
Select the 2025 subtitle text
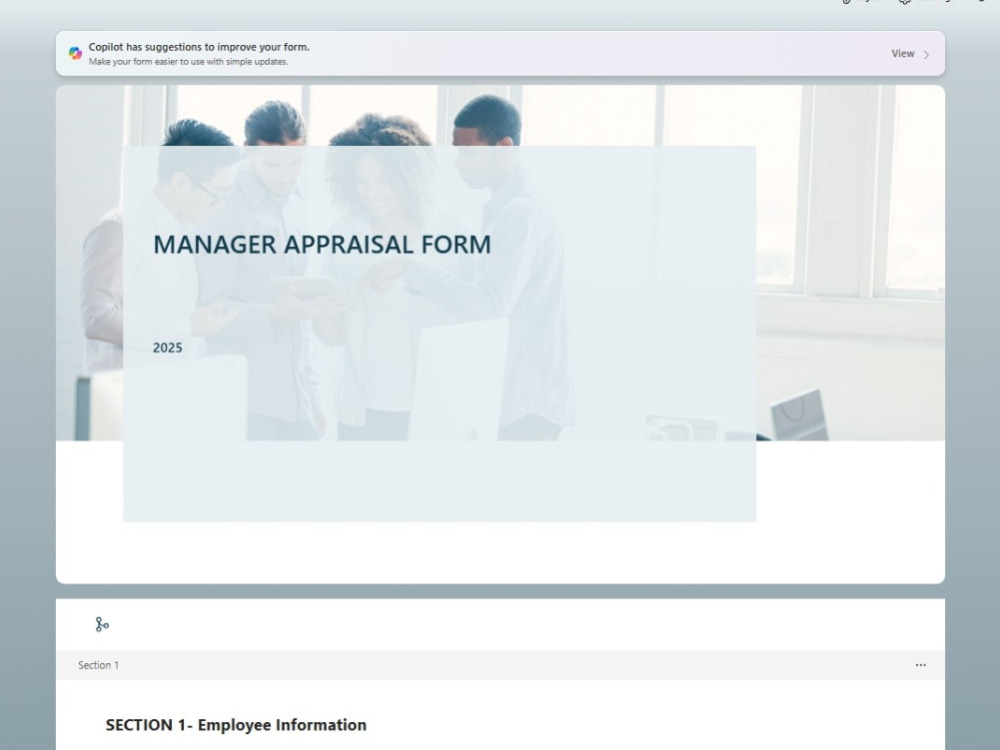point(168,348)
